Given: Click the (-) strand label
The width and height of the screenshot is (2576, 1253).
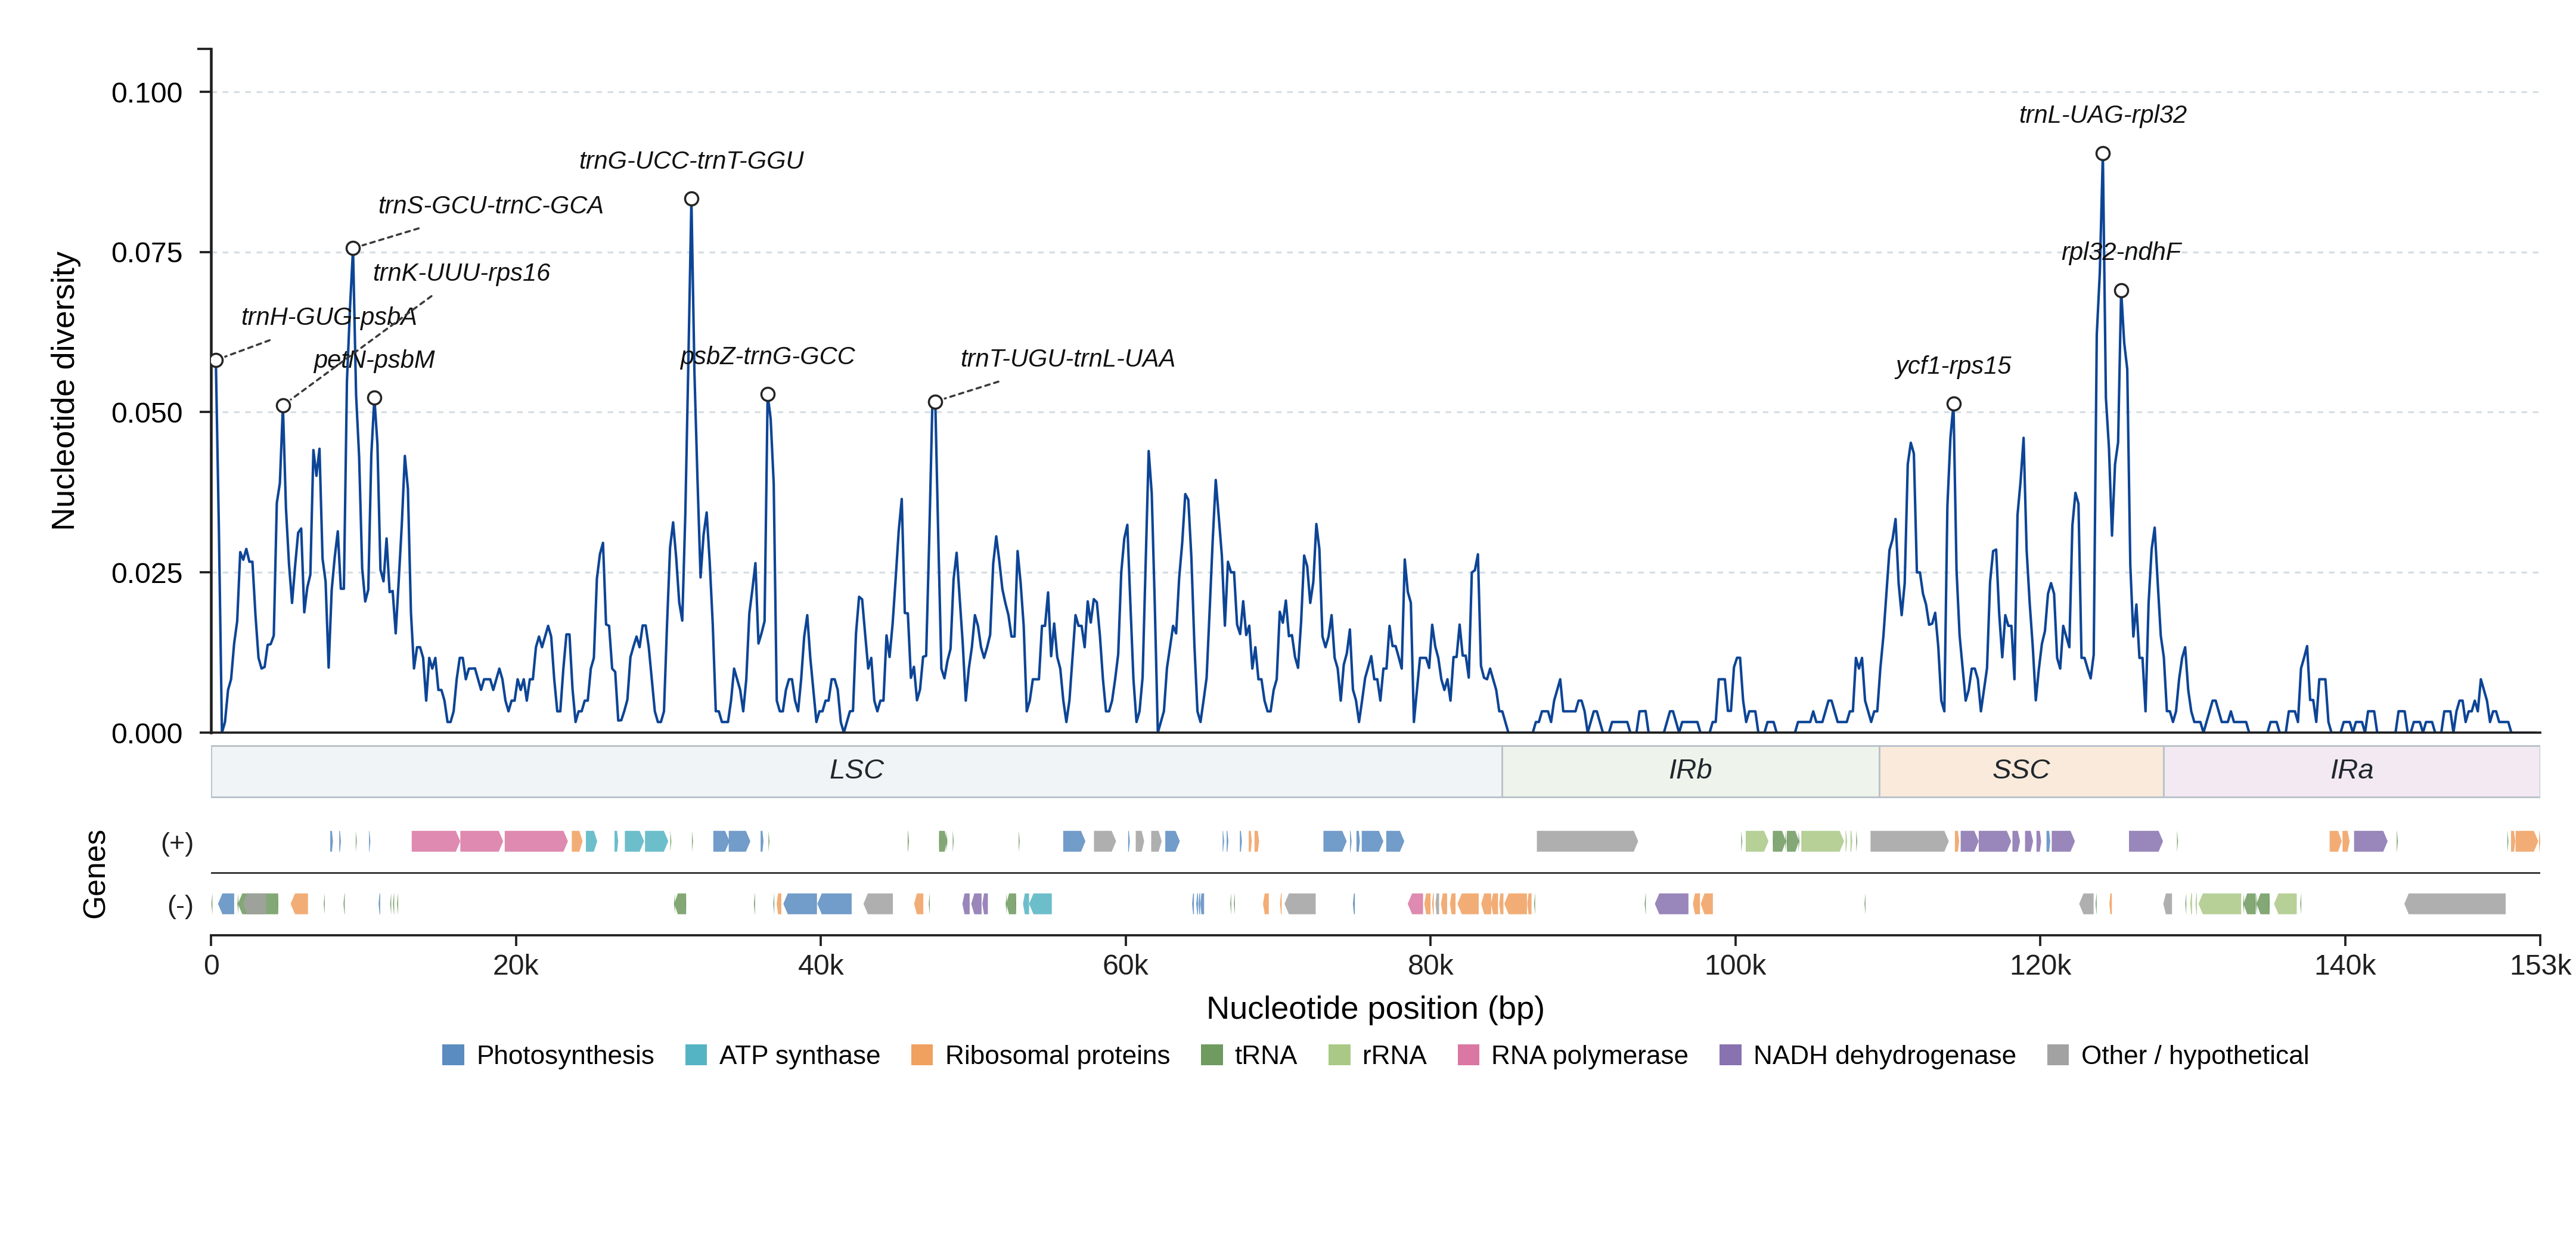Looking at the screenshot, I should 180,906.
